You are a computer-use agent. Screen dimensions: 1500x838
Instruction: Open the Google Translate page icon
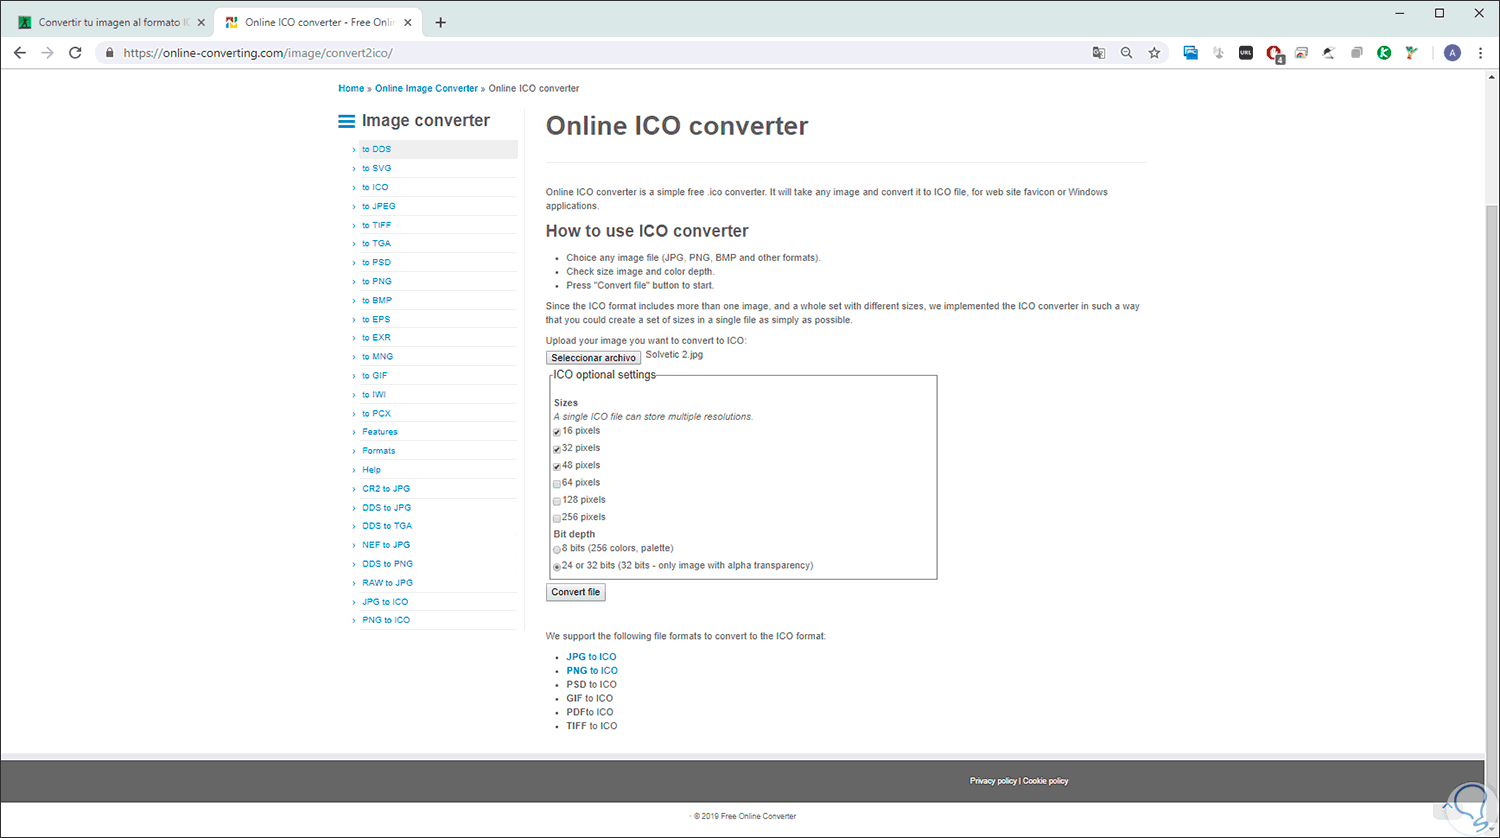coord(1098,53)
